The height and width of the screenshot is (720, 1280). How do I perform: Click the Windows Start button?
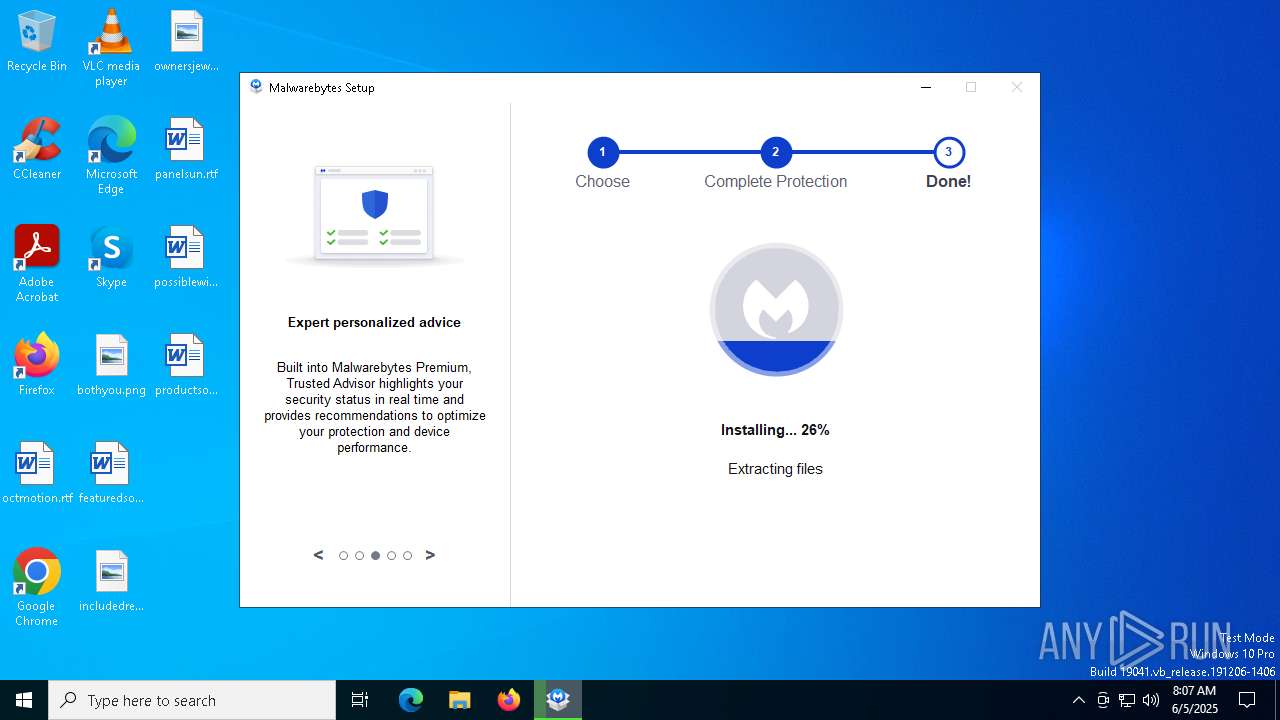(24, 700)
